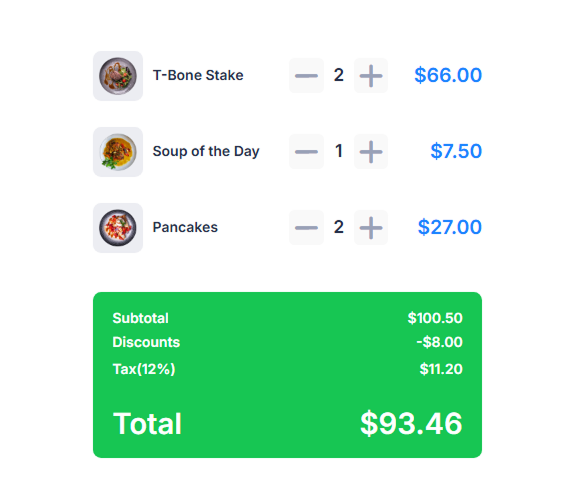Increase T-Bone Stake quantity with plus
570x500 pixels.
pos(371,76)
